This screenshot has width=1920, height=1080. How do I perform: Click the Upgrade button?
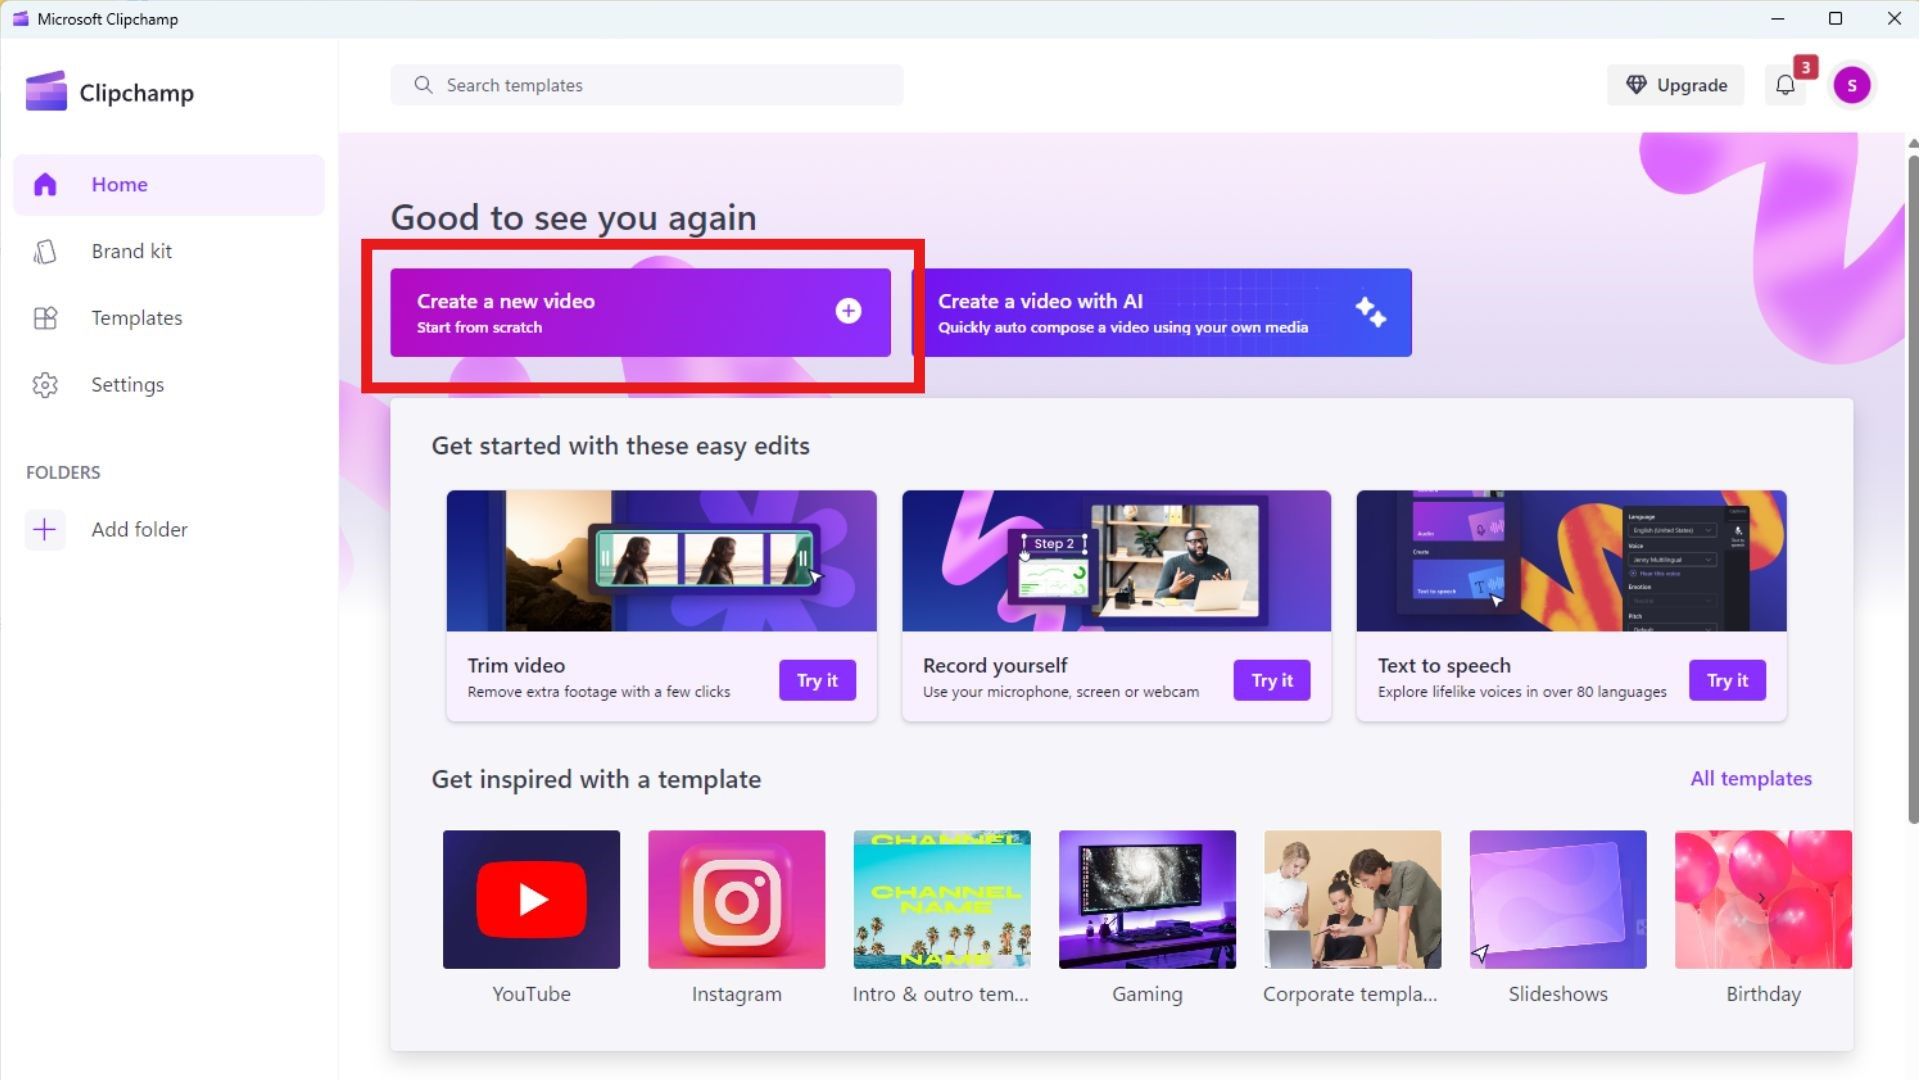pyautogui.click(x=1676, y=85)
